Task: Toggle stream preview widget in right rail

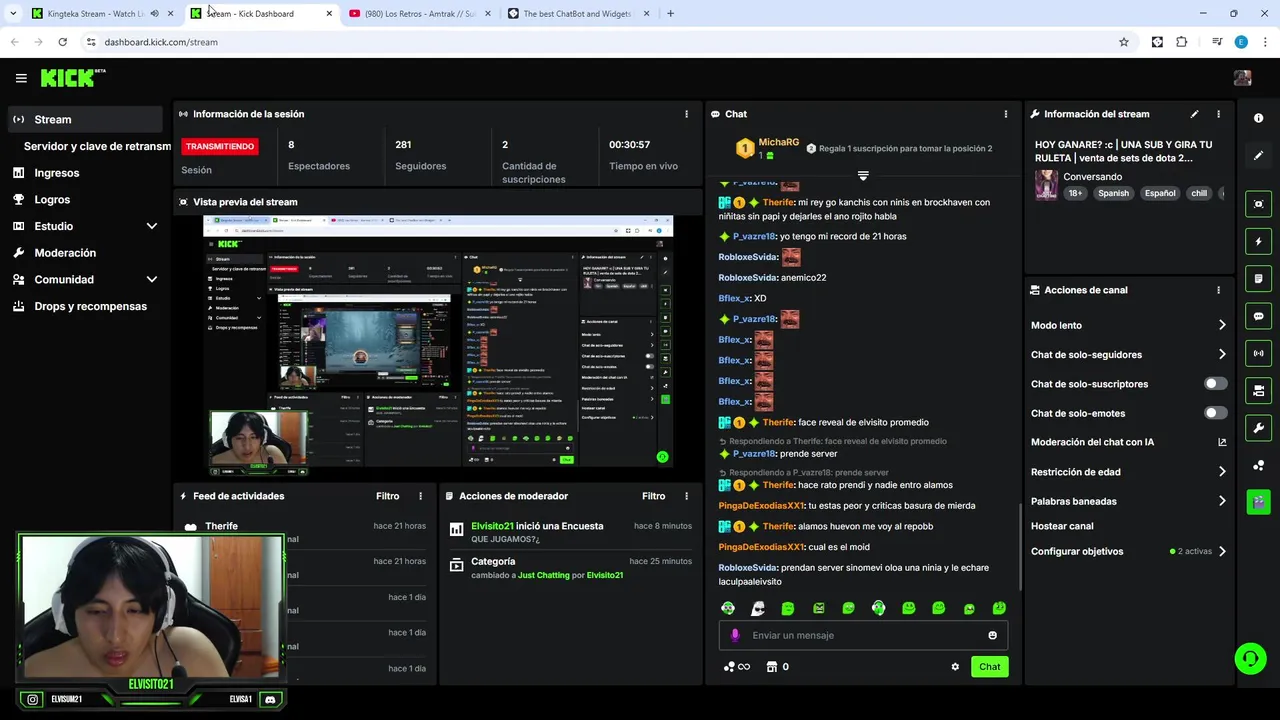Action: tap(1258, 204)
